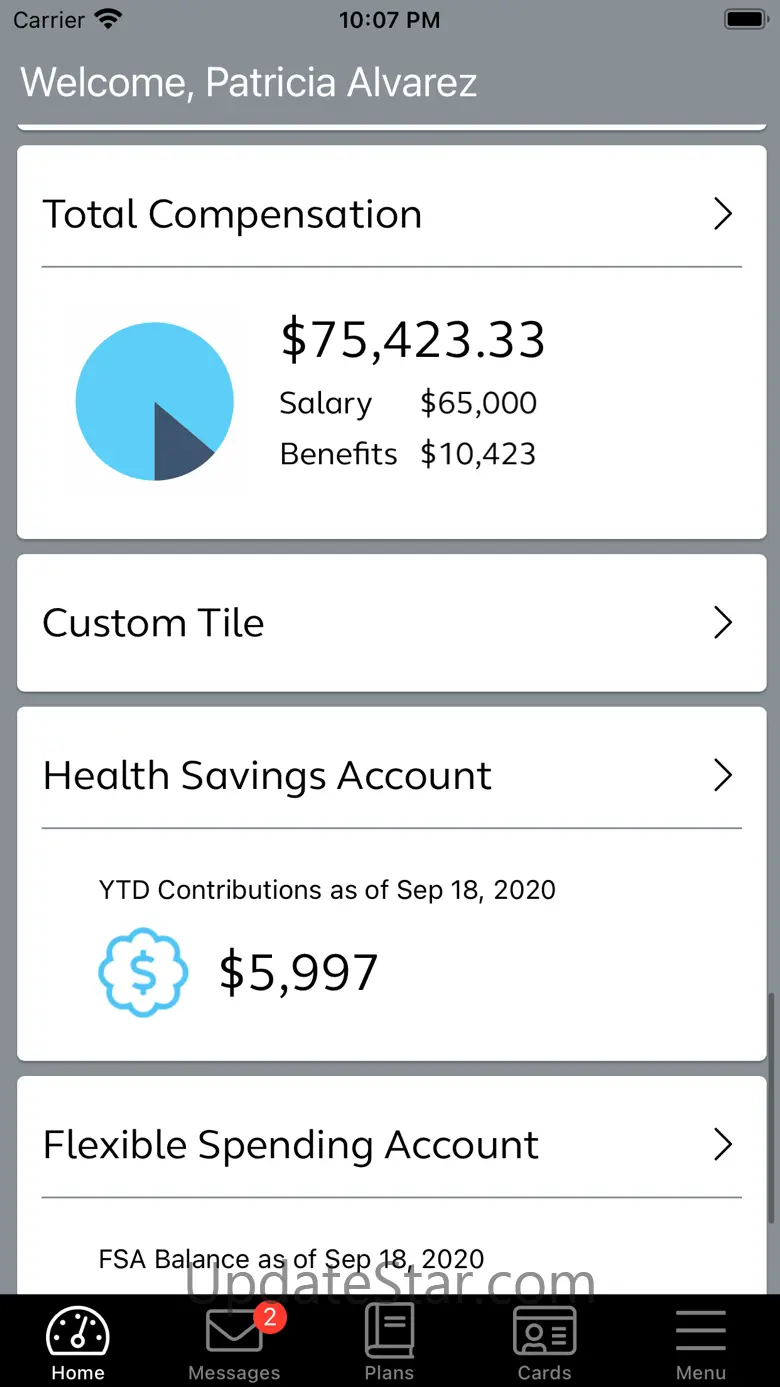Screen dimensions: 780x1387
Task: Open the Messages envelope icon
Action: click(x=232, y=1332)
